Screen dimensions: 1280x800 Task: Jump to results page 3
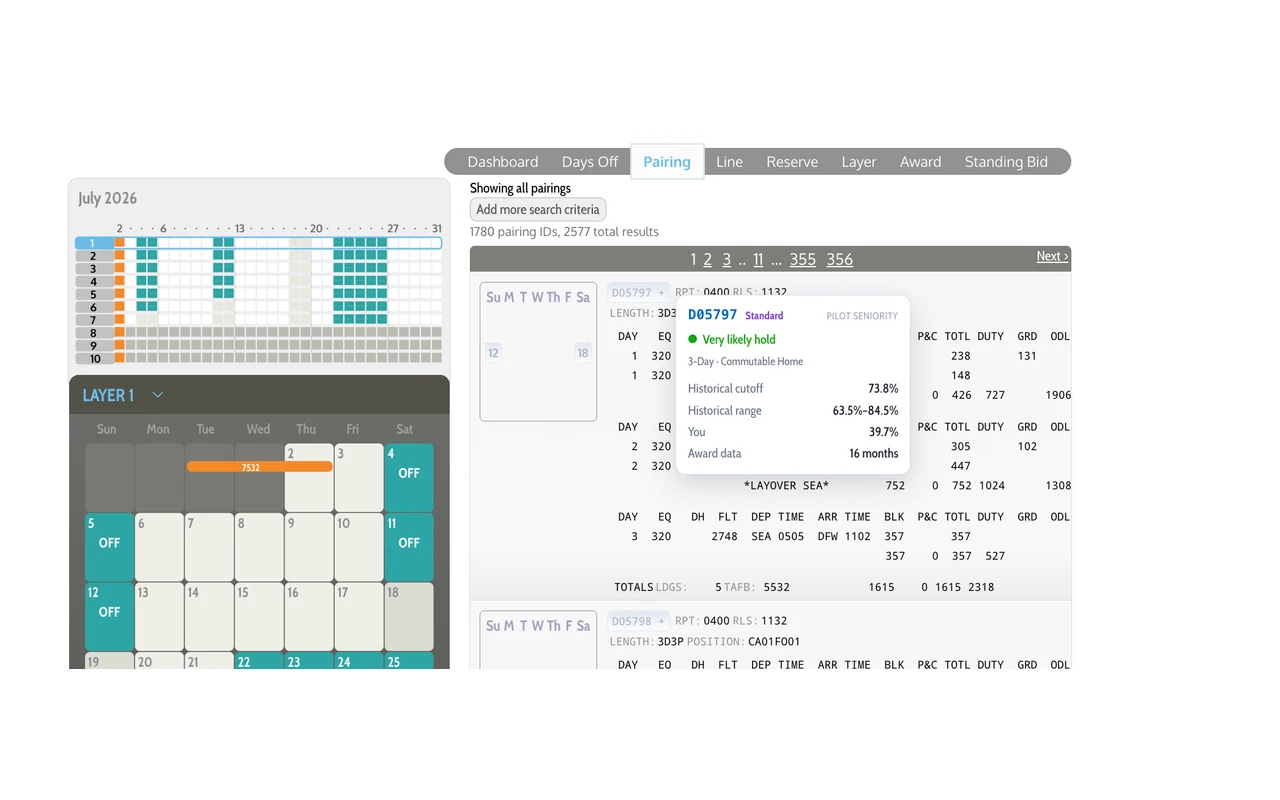click(x=727, y=259)
